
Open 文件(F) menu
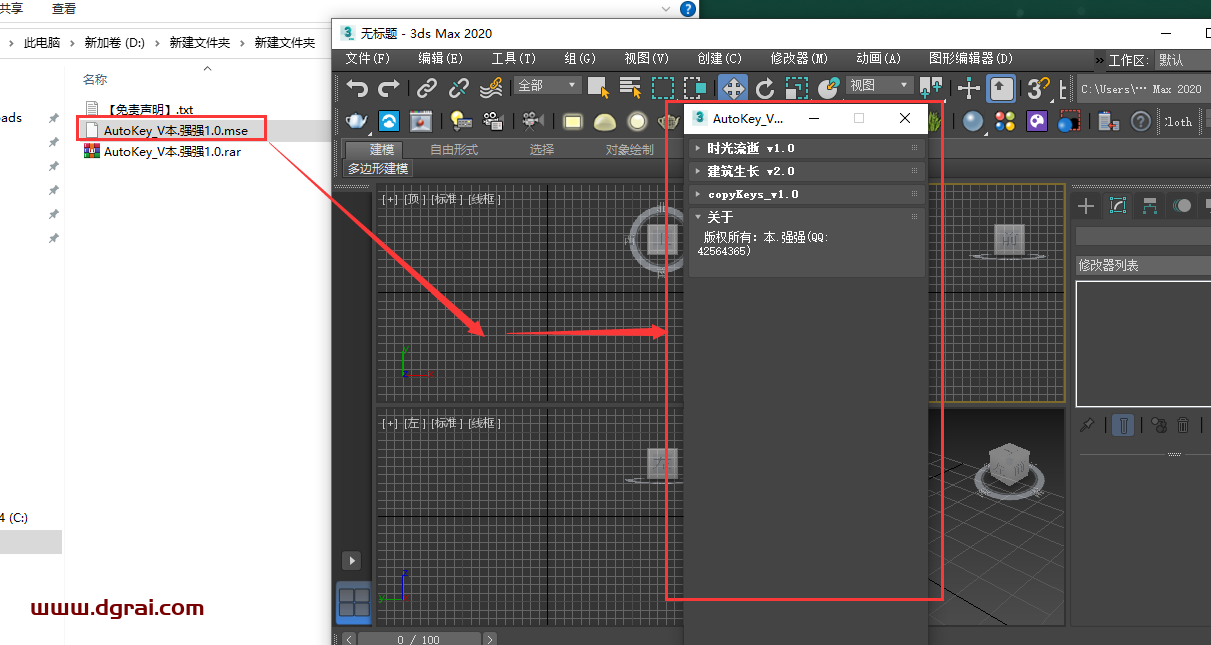(367, 59)
